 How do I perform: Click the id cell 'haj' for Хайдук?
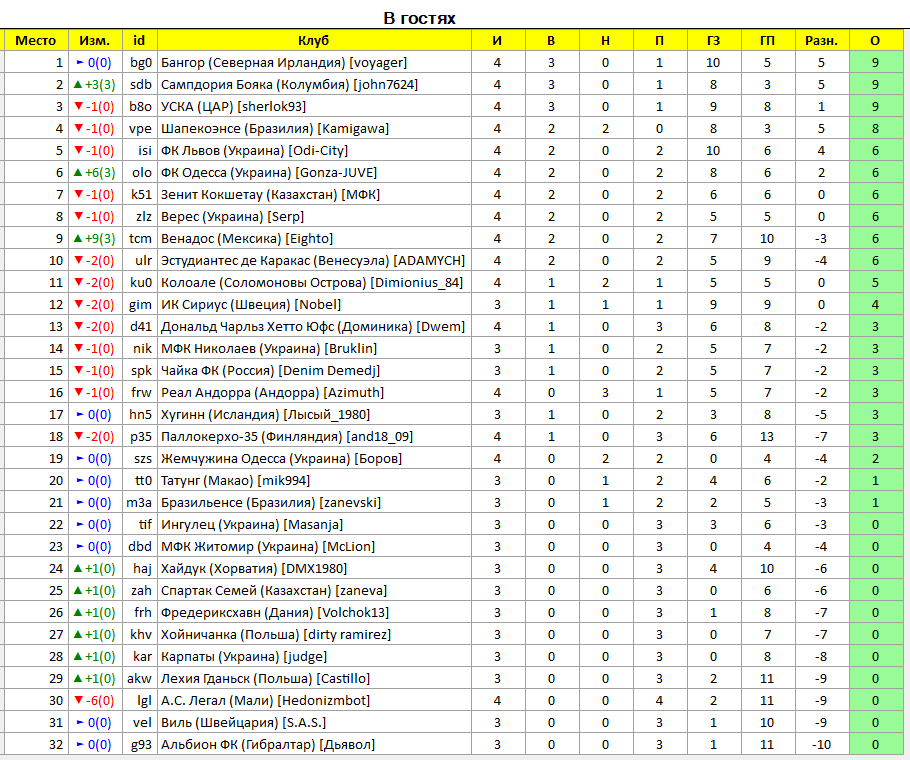pos(142,569)
